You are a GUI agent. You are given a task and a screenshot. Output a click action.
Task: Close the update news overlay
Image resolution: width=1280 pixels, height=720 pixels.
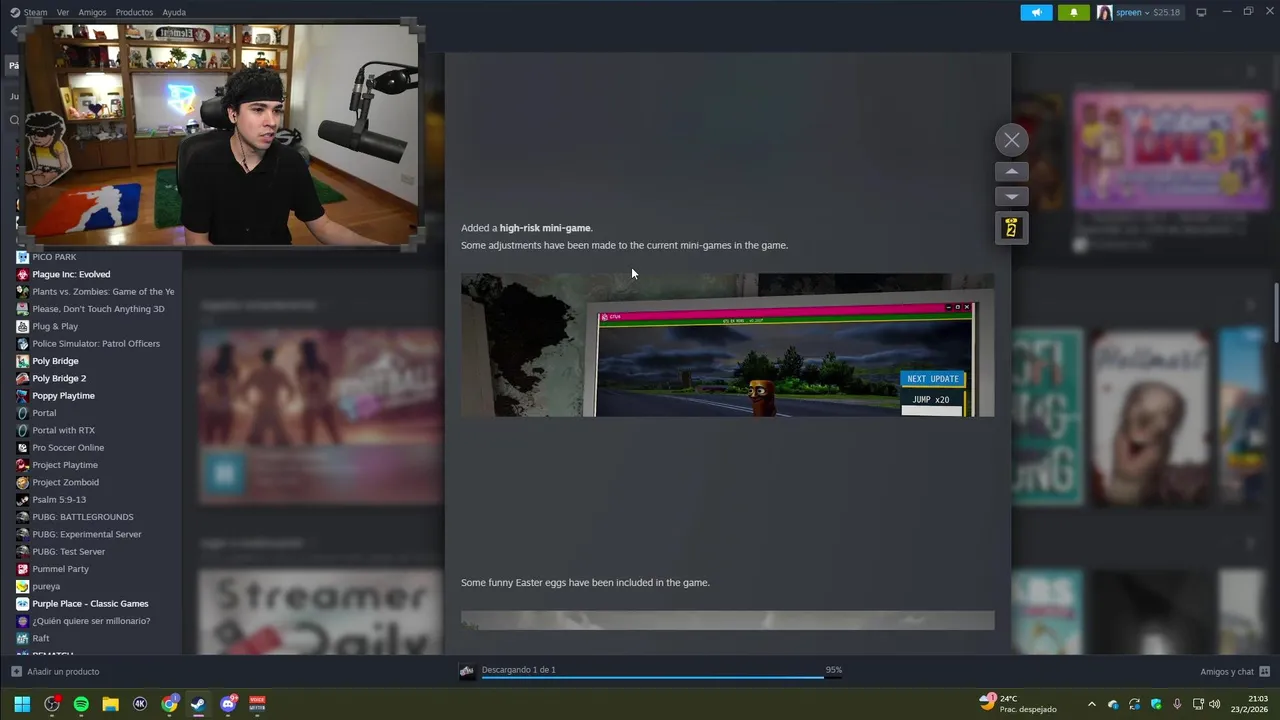[1011, 140]
